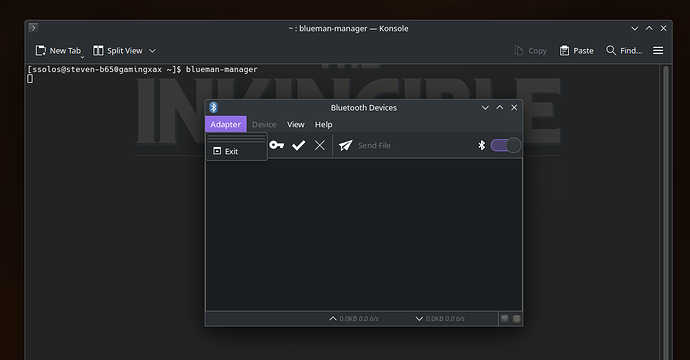Toggle the Bluetooth power switch off
The image size is (690, 360).
506,145
